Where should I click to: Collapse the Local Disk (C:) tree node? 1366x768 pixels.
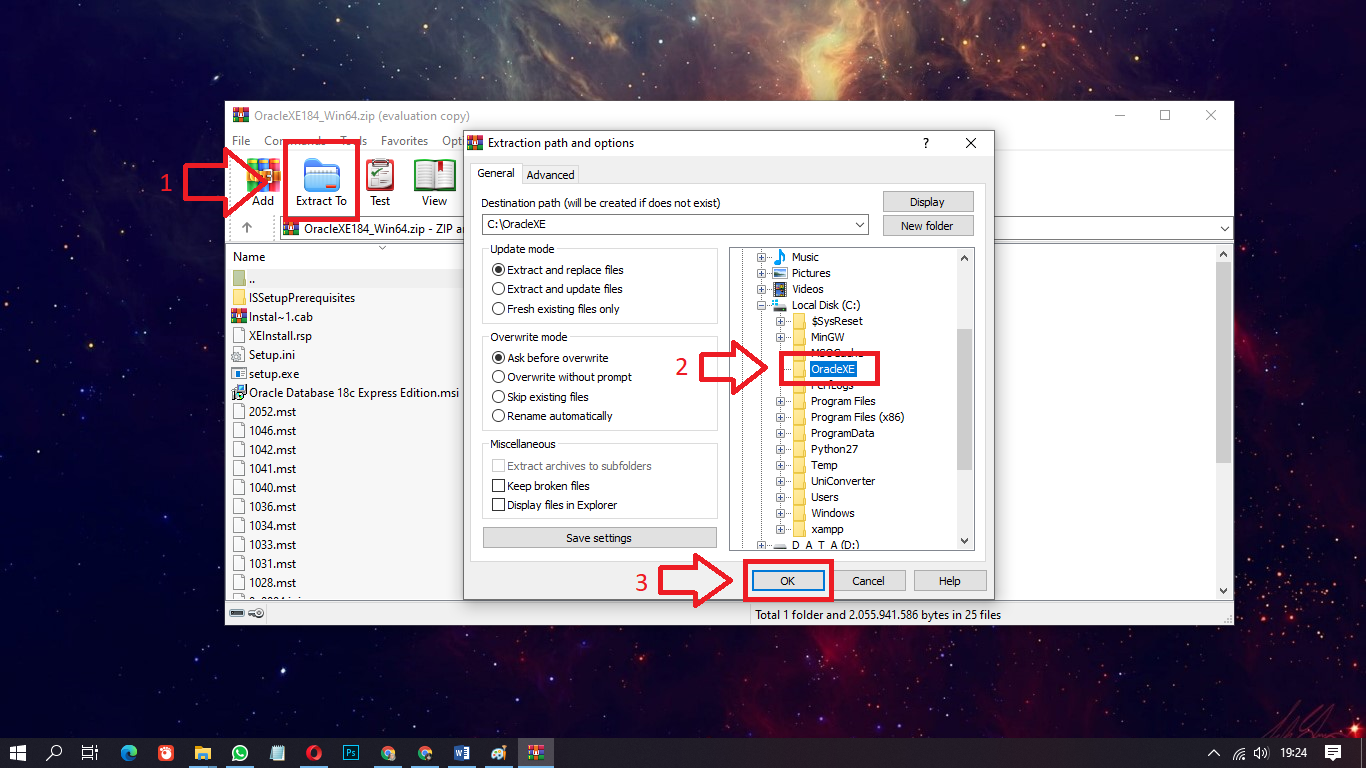(762, 305)
